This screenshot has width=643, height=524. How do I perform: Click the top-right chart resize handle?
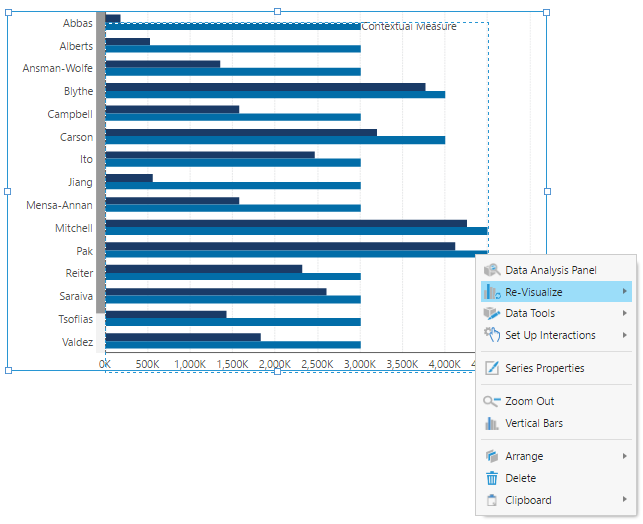pos(547,12)
